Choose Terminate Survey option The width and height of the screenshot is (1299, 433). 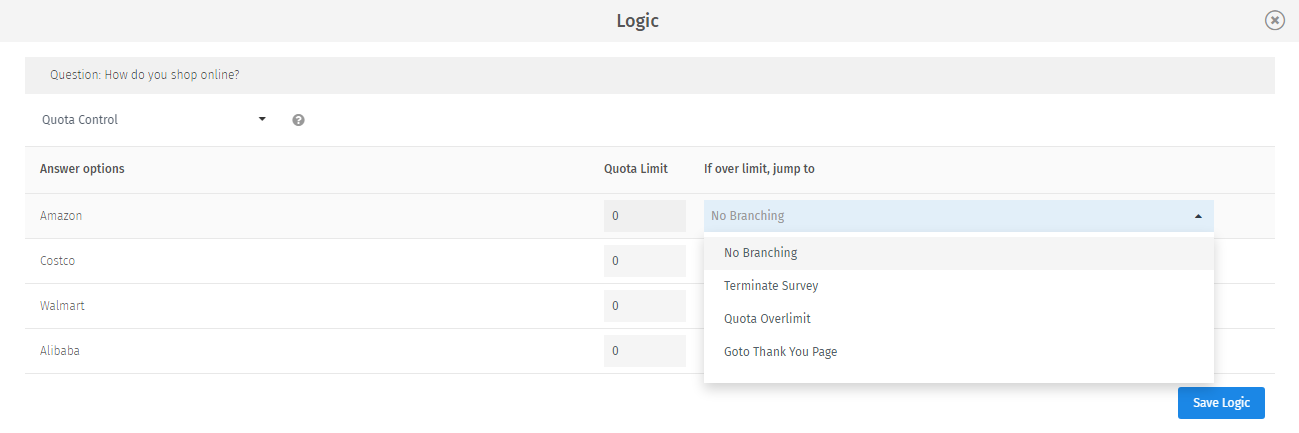point(771,286)
